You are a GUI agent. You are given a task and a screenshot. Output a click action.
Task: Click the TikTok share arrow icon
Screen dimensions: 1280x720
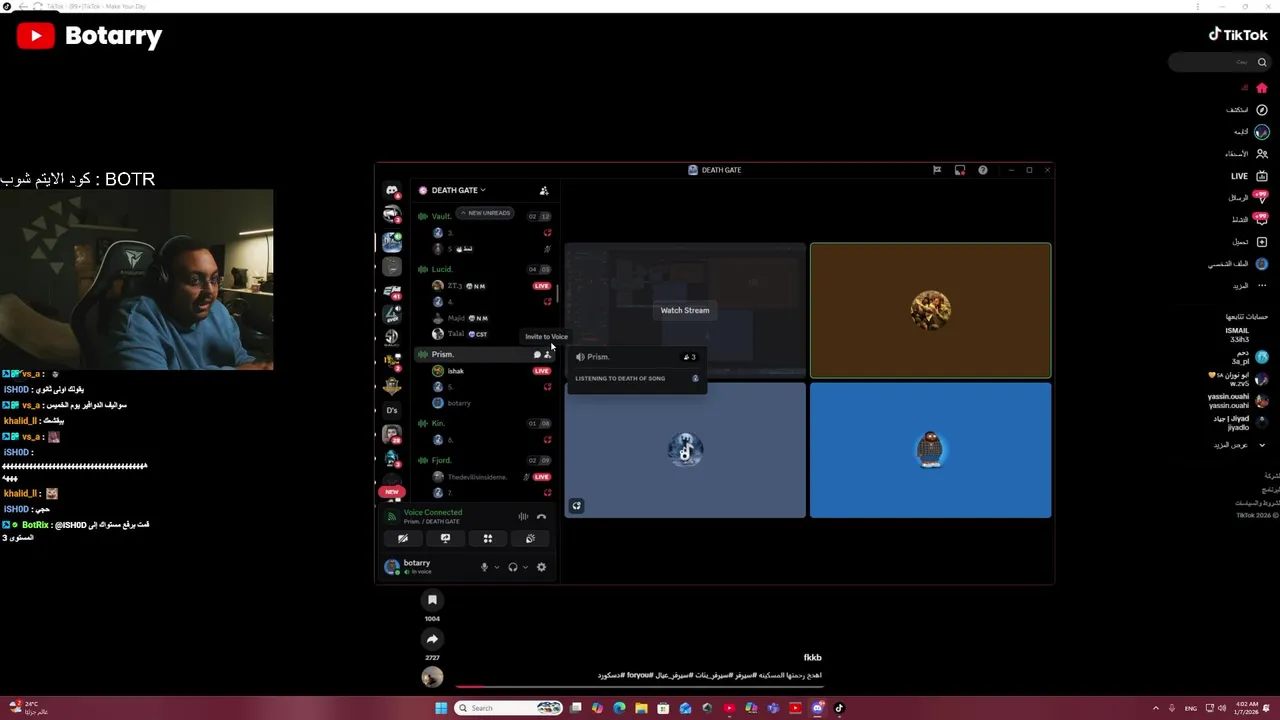click(x=432, y=639)
